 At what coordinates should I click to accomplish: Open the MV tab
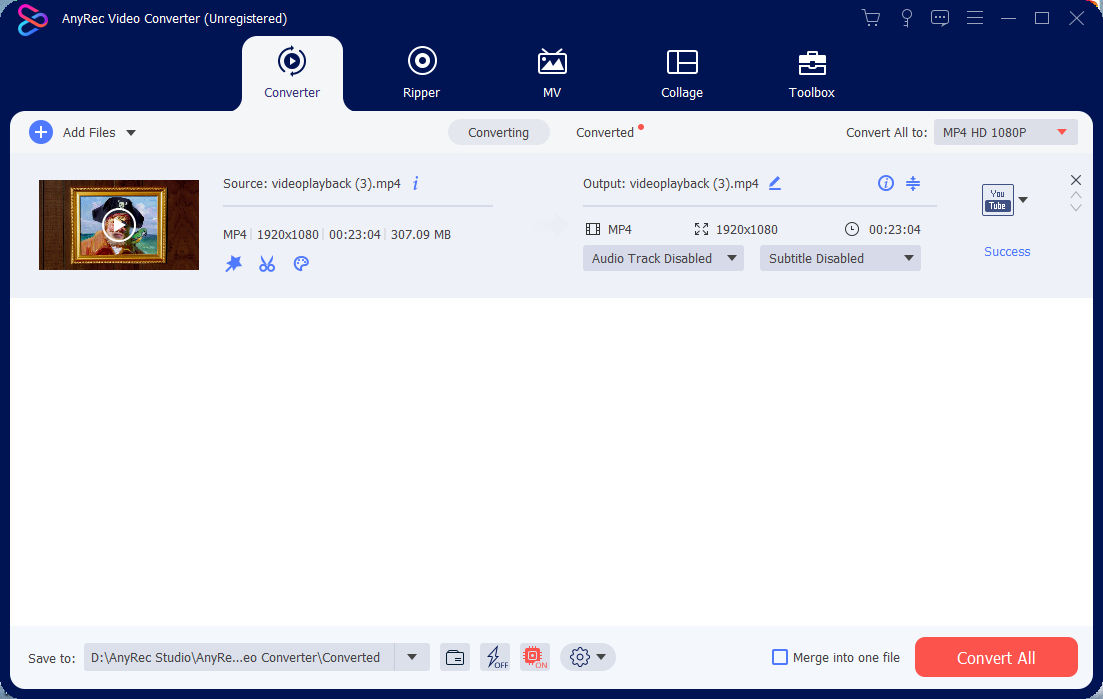(552, 73)
